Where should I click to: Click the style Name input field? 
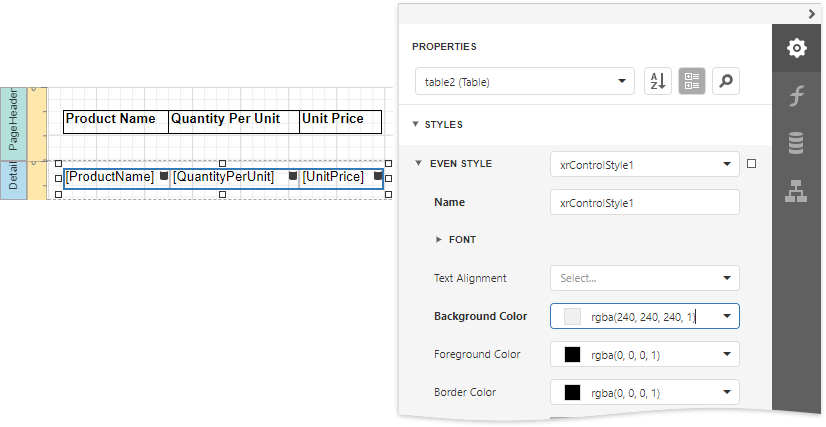(x=644, y=202)
